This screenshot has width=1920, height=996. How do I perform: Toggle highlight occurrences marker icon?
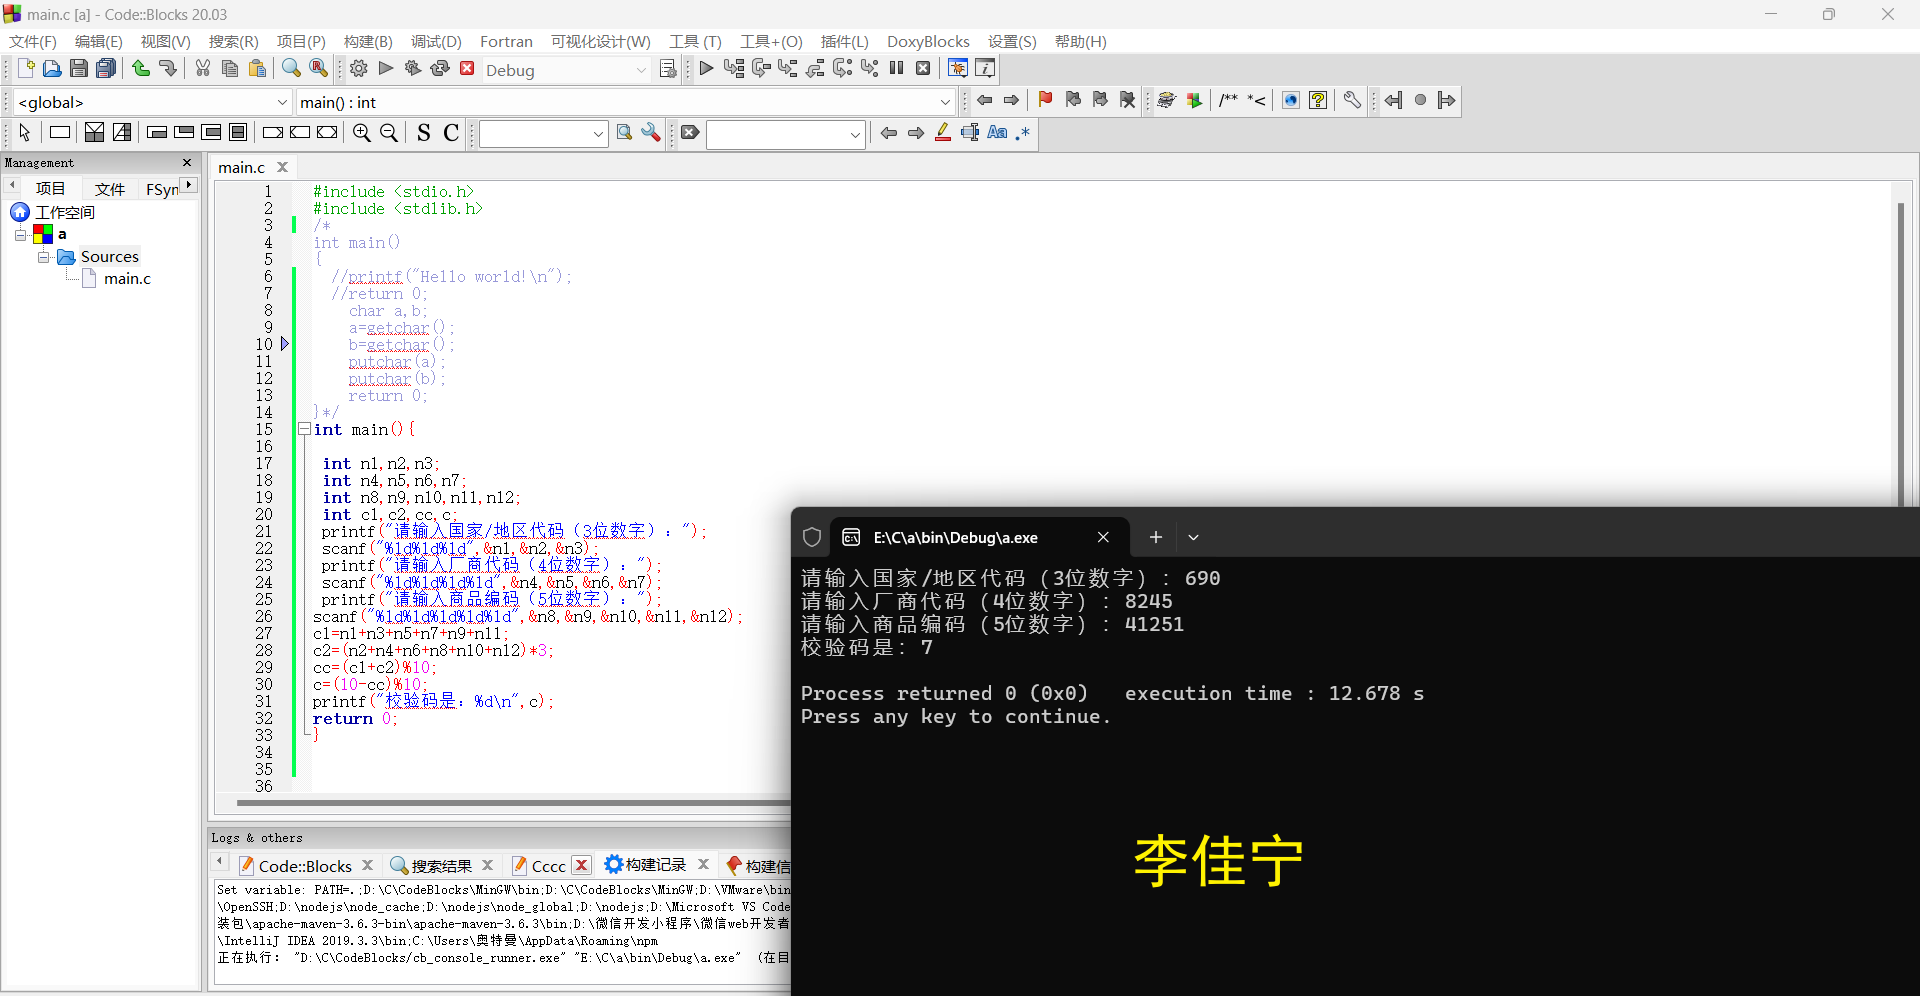click(x=943, y=133)
